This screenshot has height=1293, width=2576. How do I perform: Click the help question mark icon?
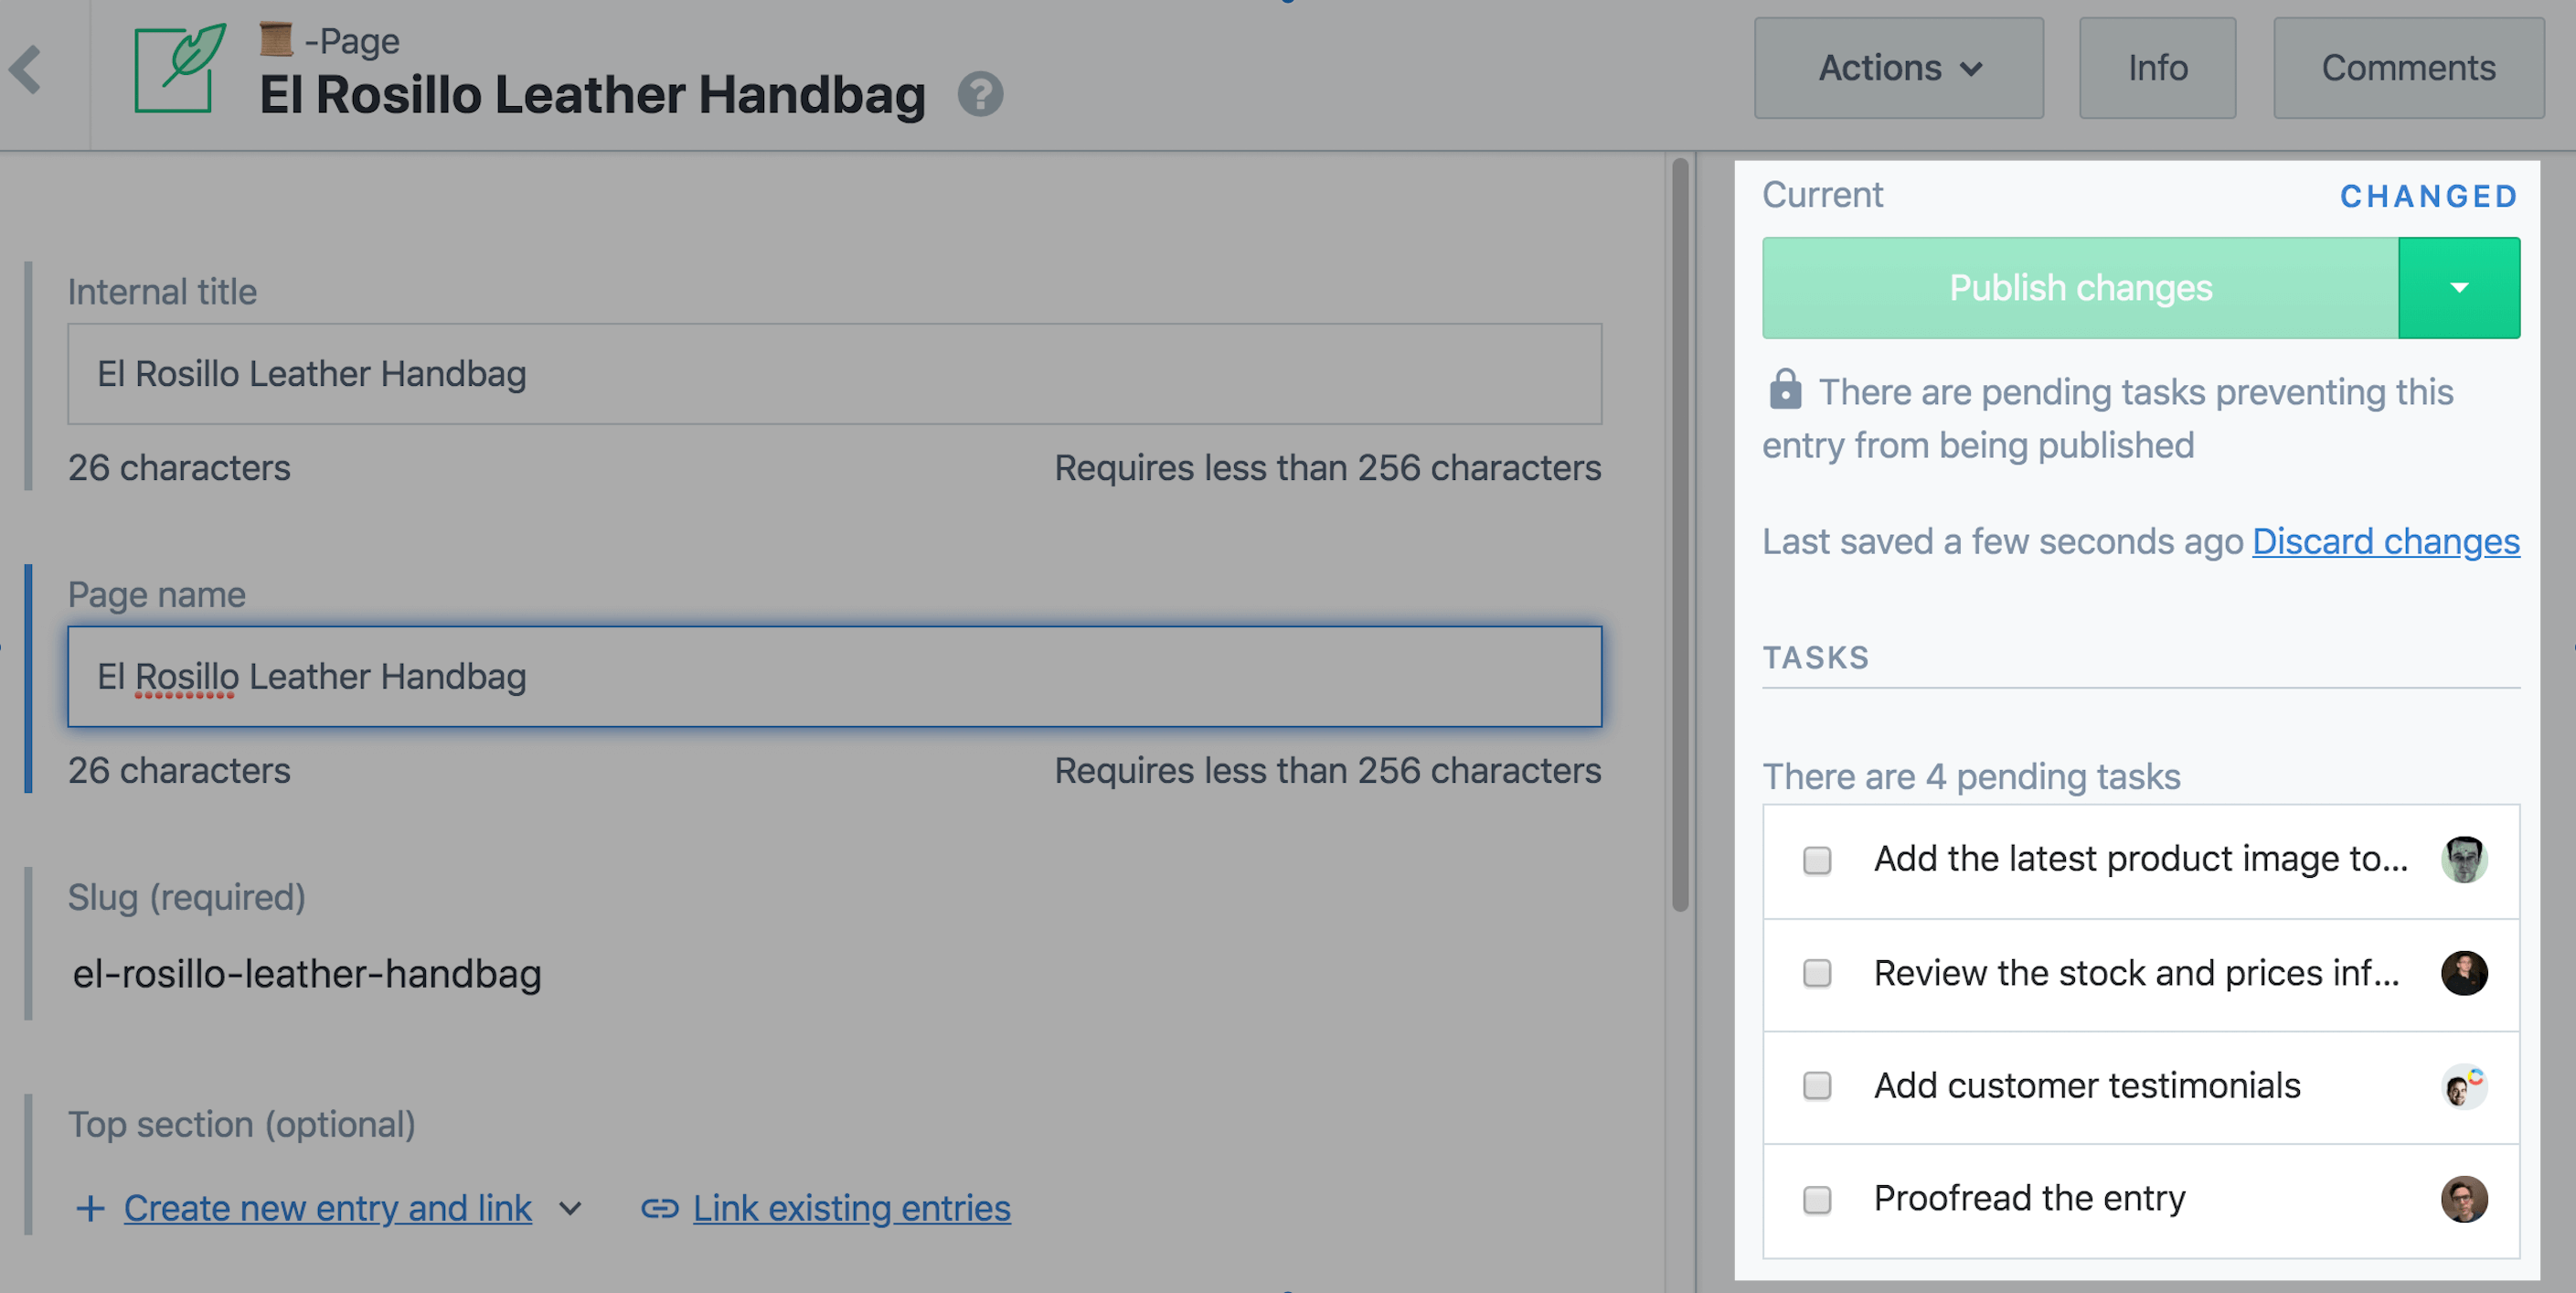[980, 95]
